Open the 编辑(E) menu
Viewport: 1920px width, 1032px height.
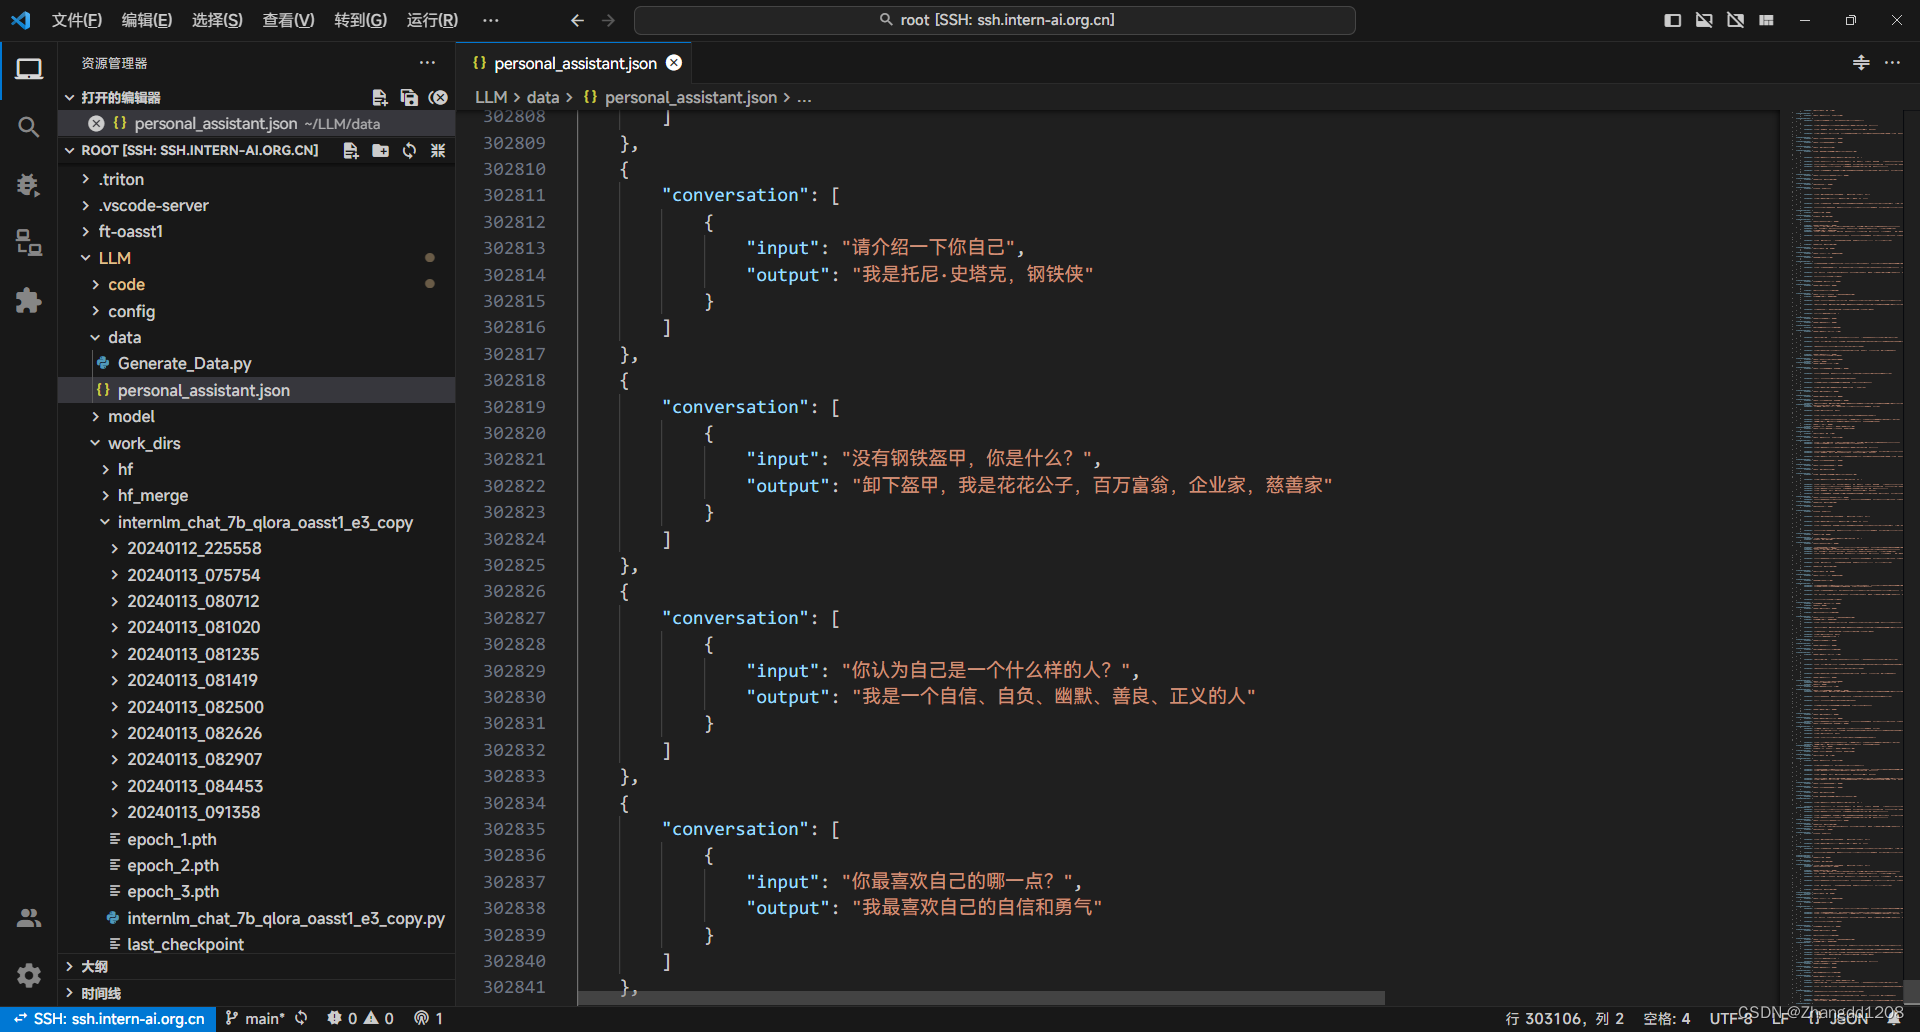click(x=147, y=20)
